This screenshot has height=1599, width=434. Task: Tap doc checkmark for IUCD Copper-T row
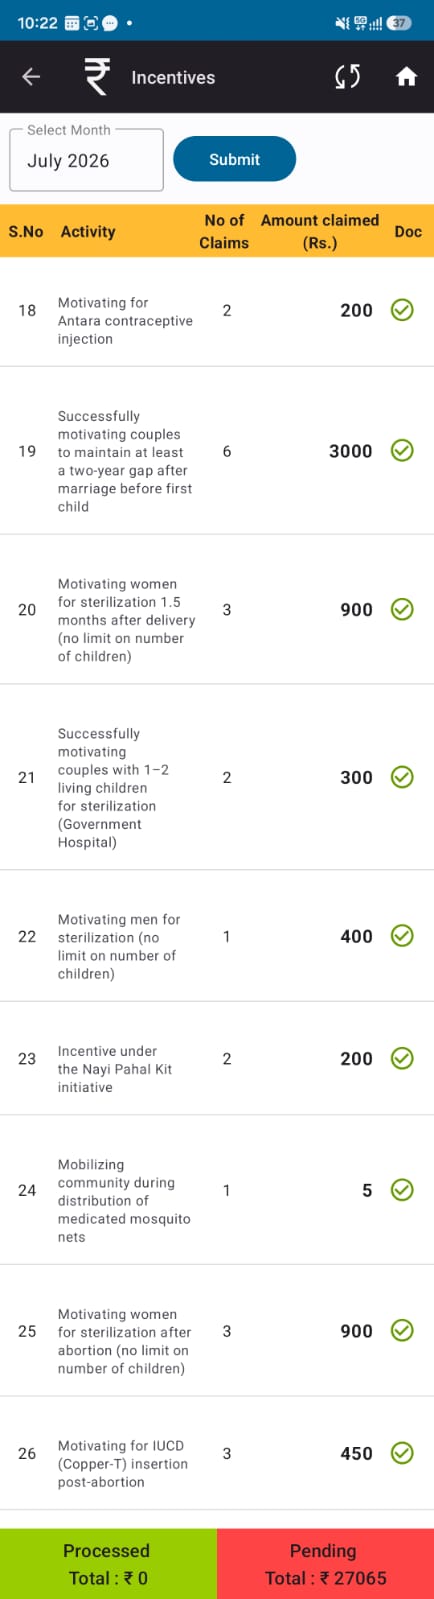tap(402, 1453)
